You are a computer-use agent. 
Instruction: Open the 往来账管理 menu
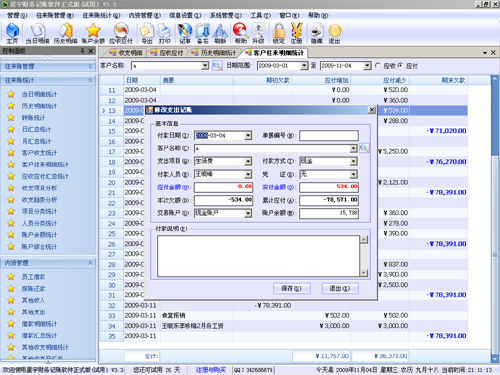55,15
